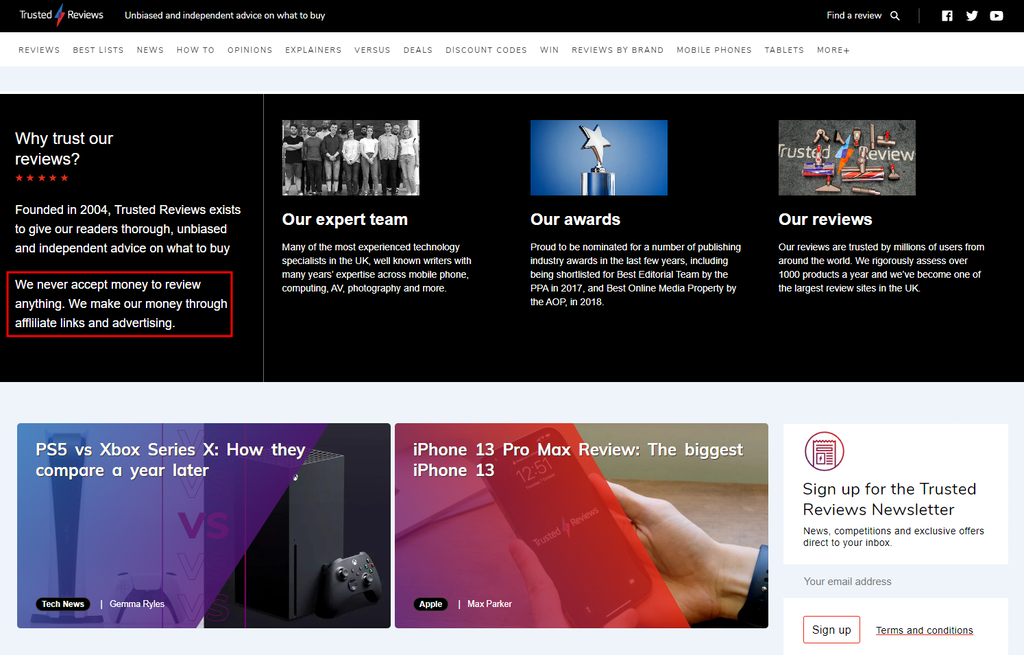Click the email address input field
Screen dimensions: 1024x655
[895, 581]
